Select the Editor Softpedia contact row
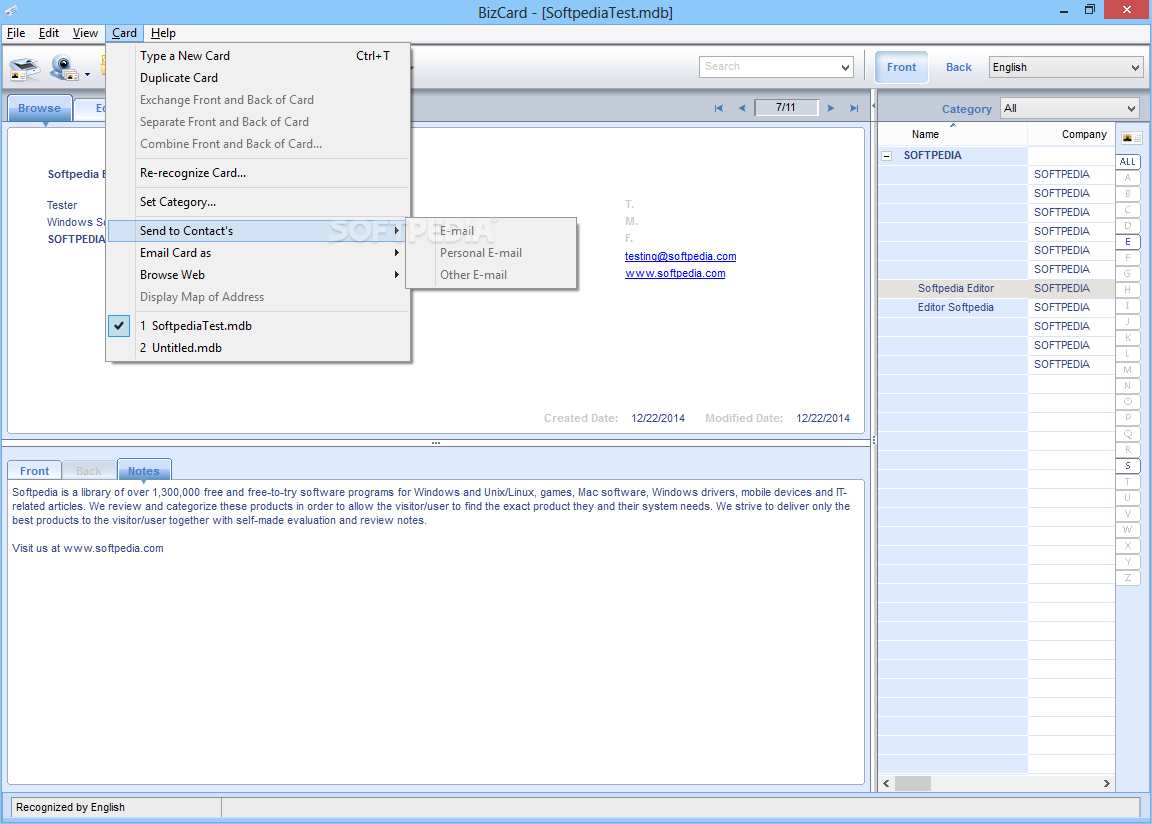The image size is (1152, 824). tap(996, 308)
